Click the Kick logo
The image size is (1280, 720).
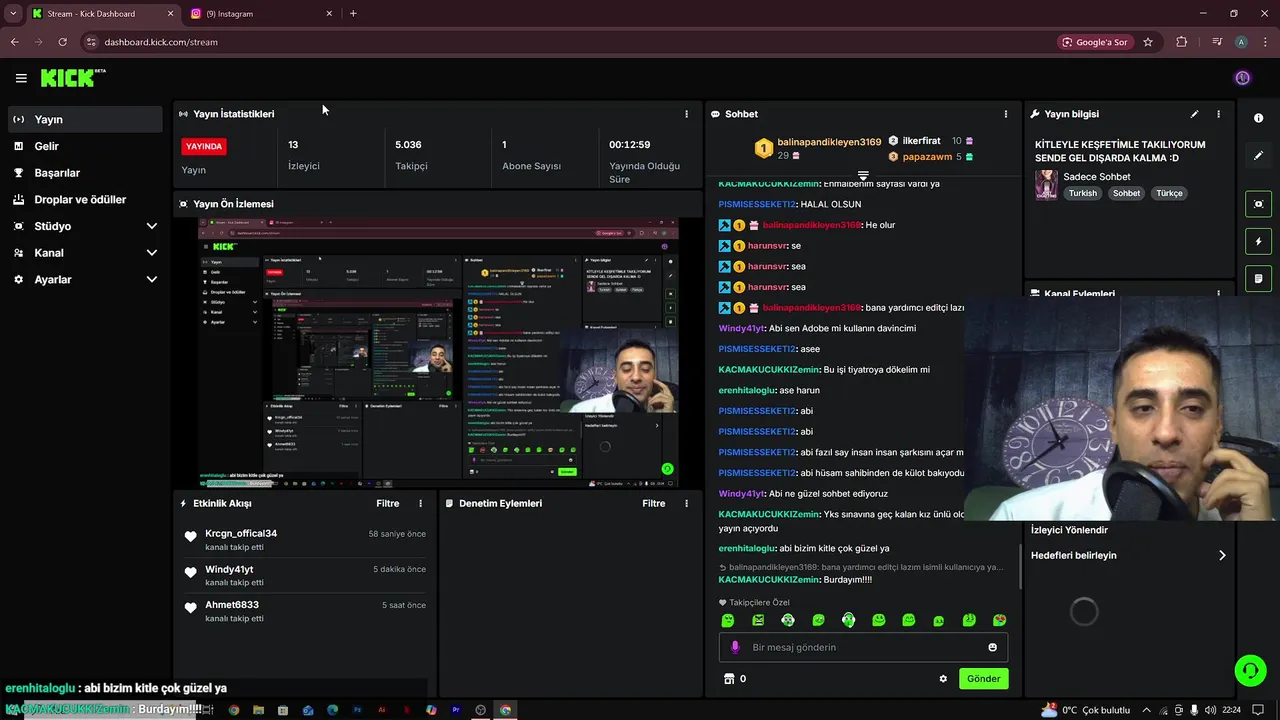[73, 78]
